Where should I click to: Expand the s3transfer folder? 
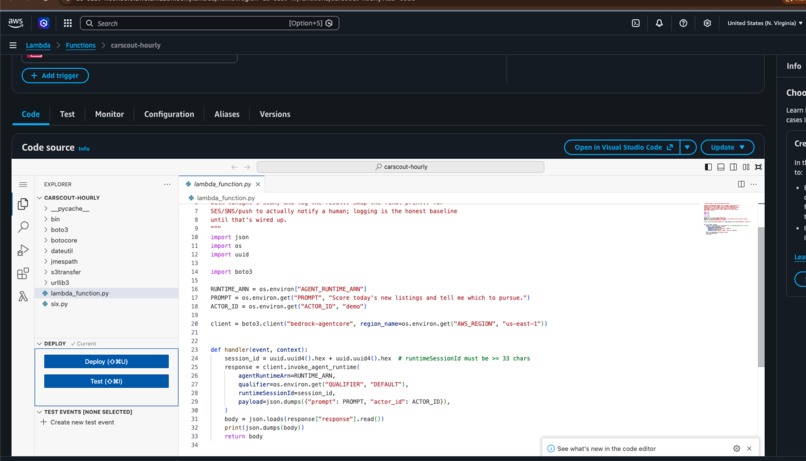coord(46,272)
